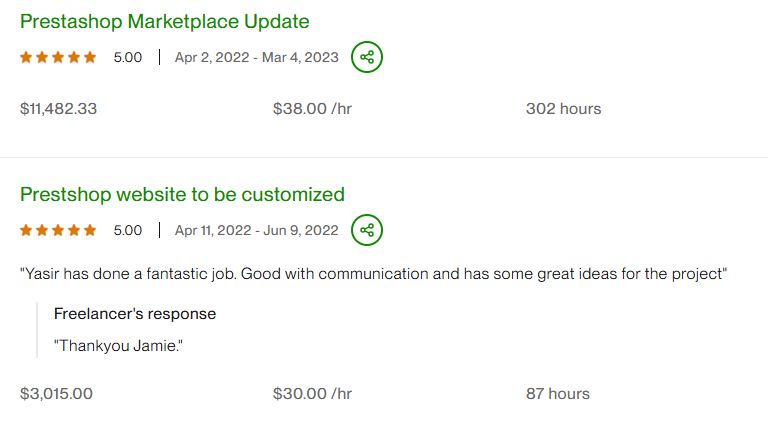Click the 302 hours worked value
This screenshot has height=439, width=768.
(563, 109)
